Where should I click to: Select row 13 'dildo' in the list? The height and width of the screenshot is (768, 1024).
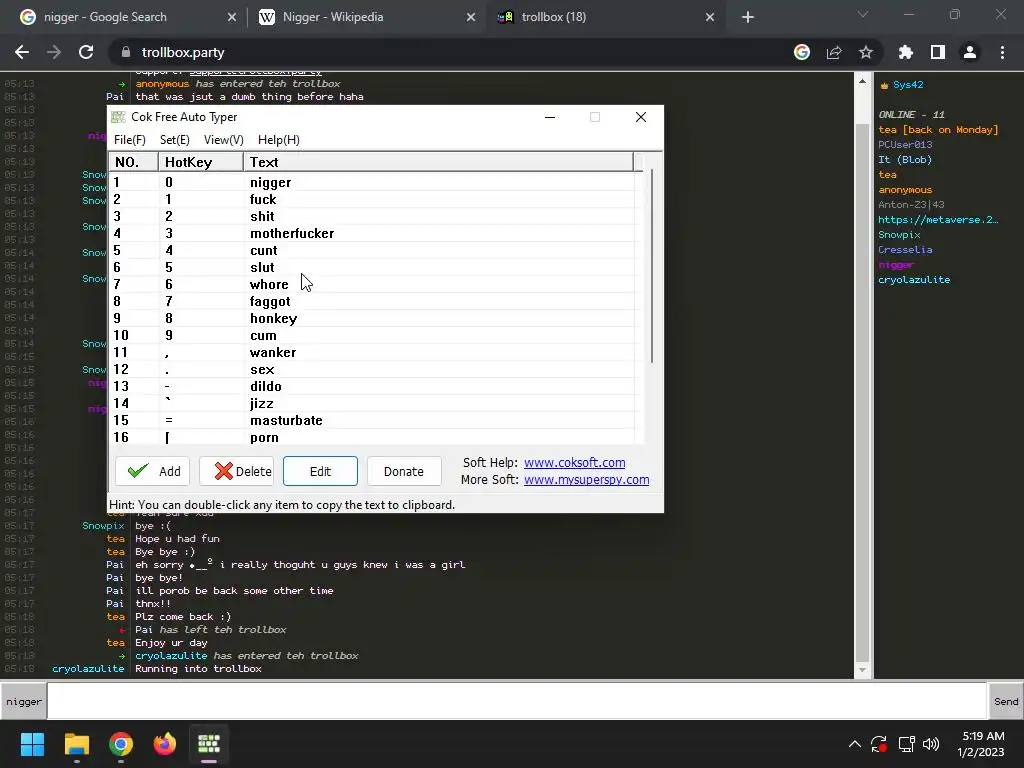pyautogui.click(x=372, y=387)
